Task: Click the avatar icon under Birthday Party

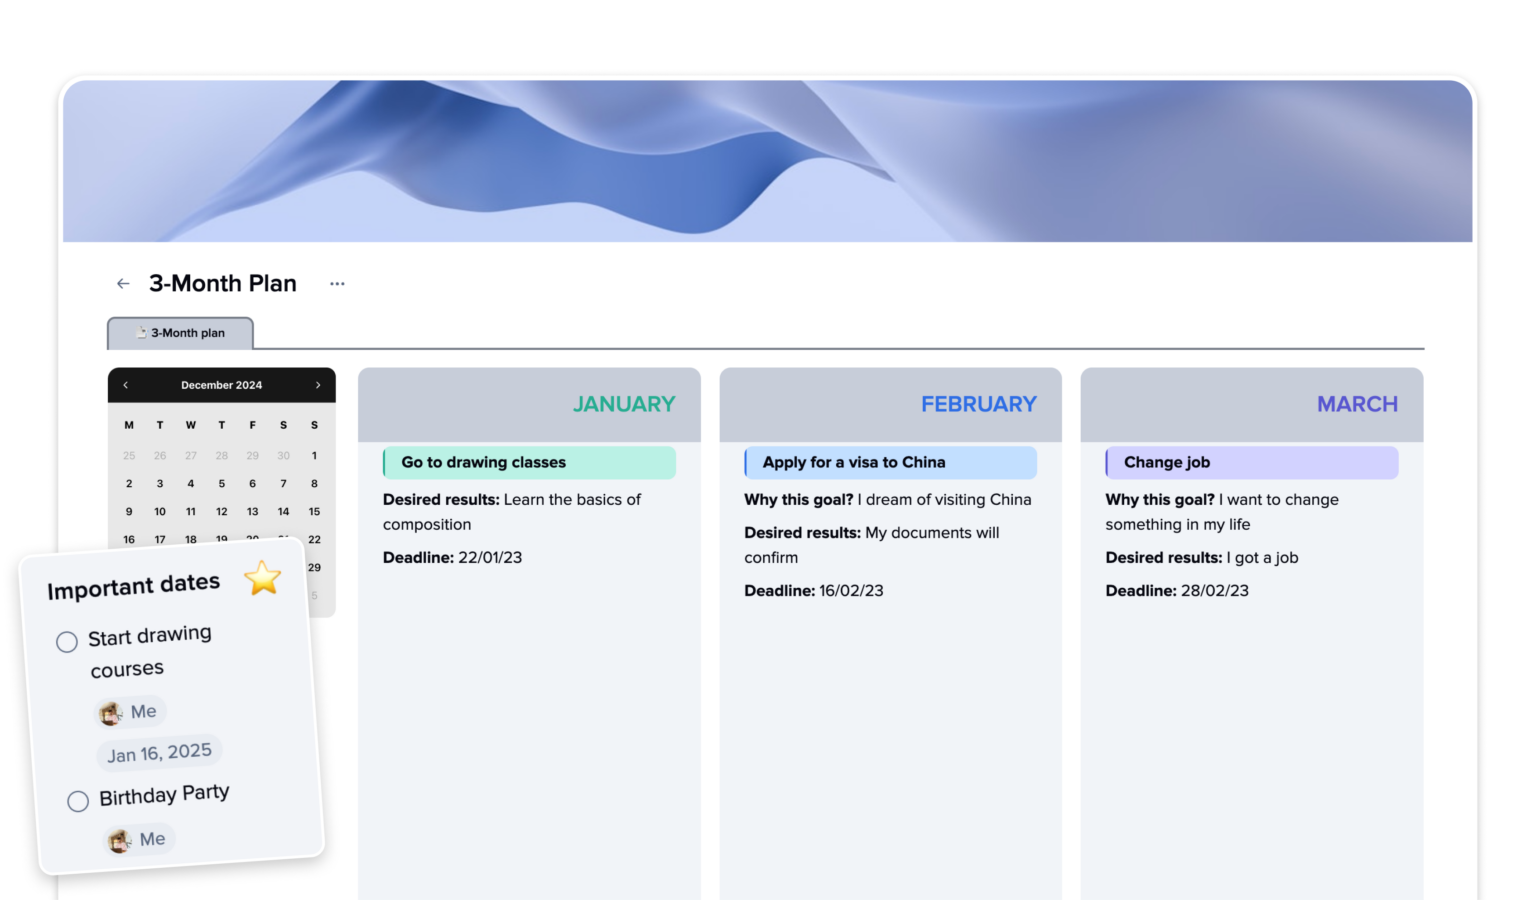Action: click(x=120, y=841)
